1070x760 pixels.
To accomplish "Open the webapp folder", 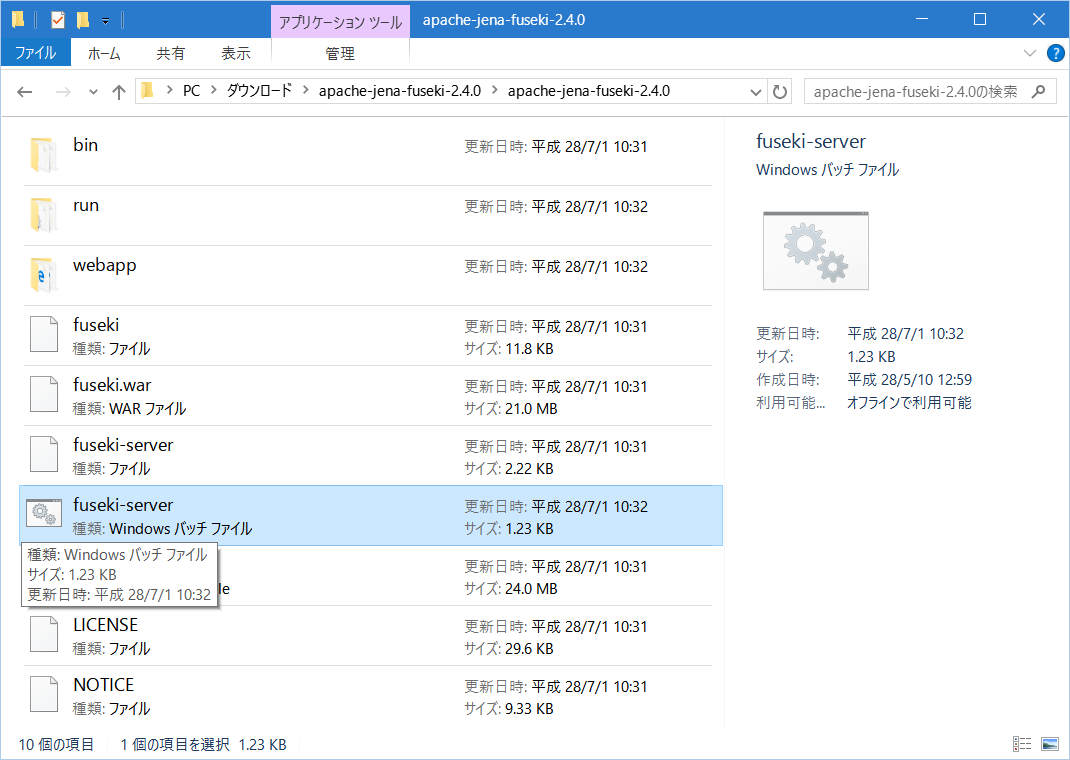I will 104,265.
